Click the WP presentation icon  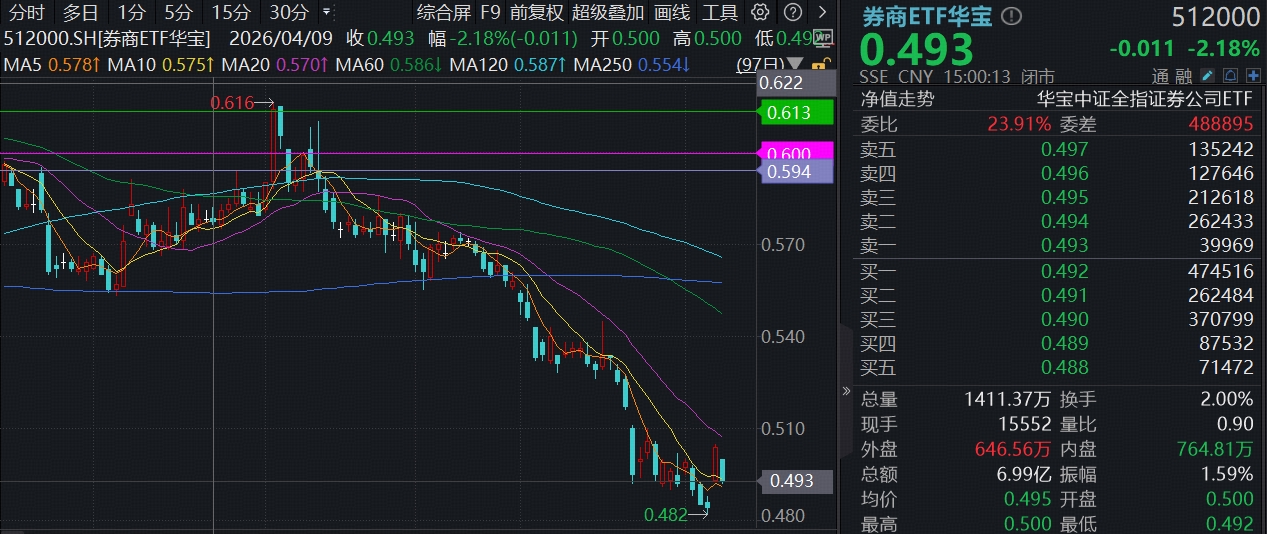coord(822,38)
